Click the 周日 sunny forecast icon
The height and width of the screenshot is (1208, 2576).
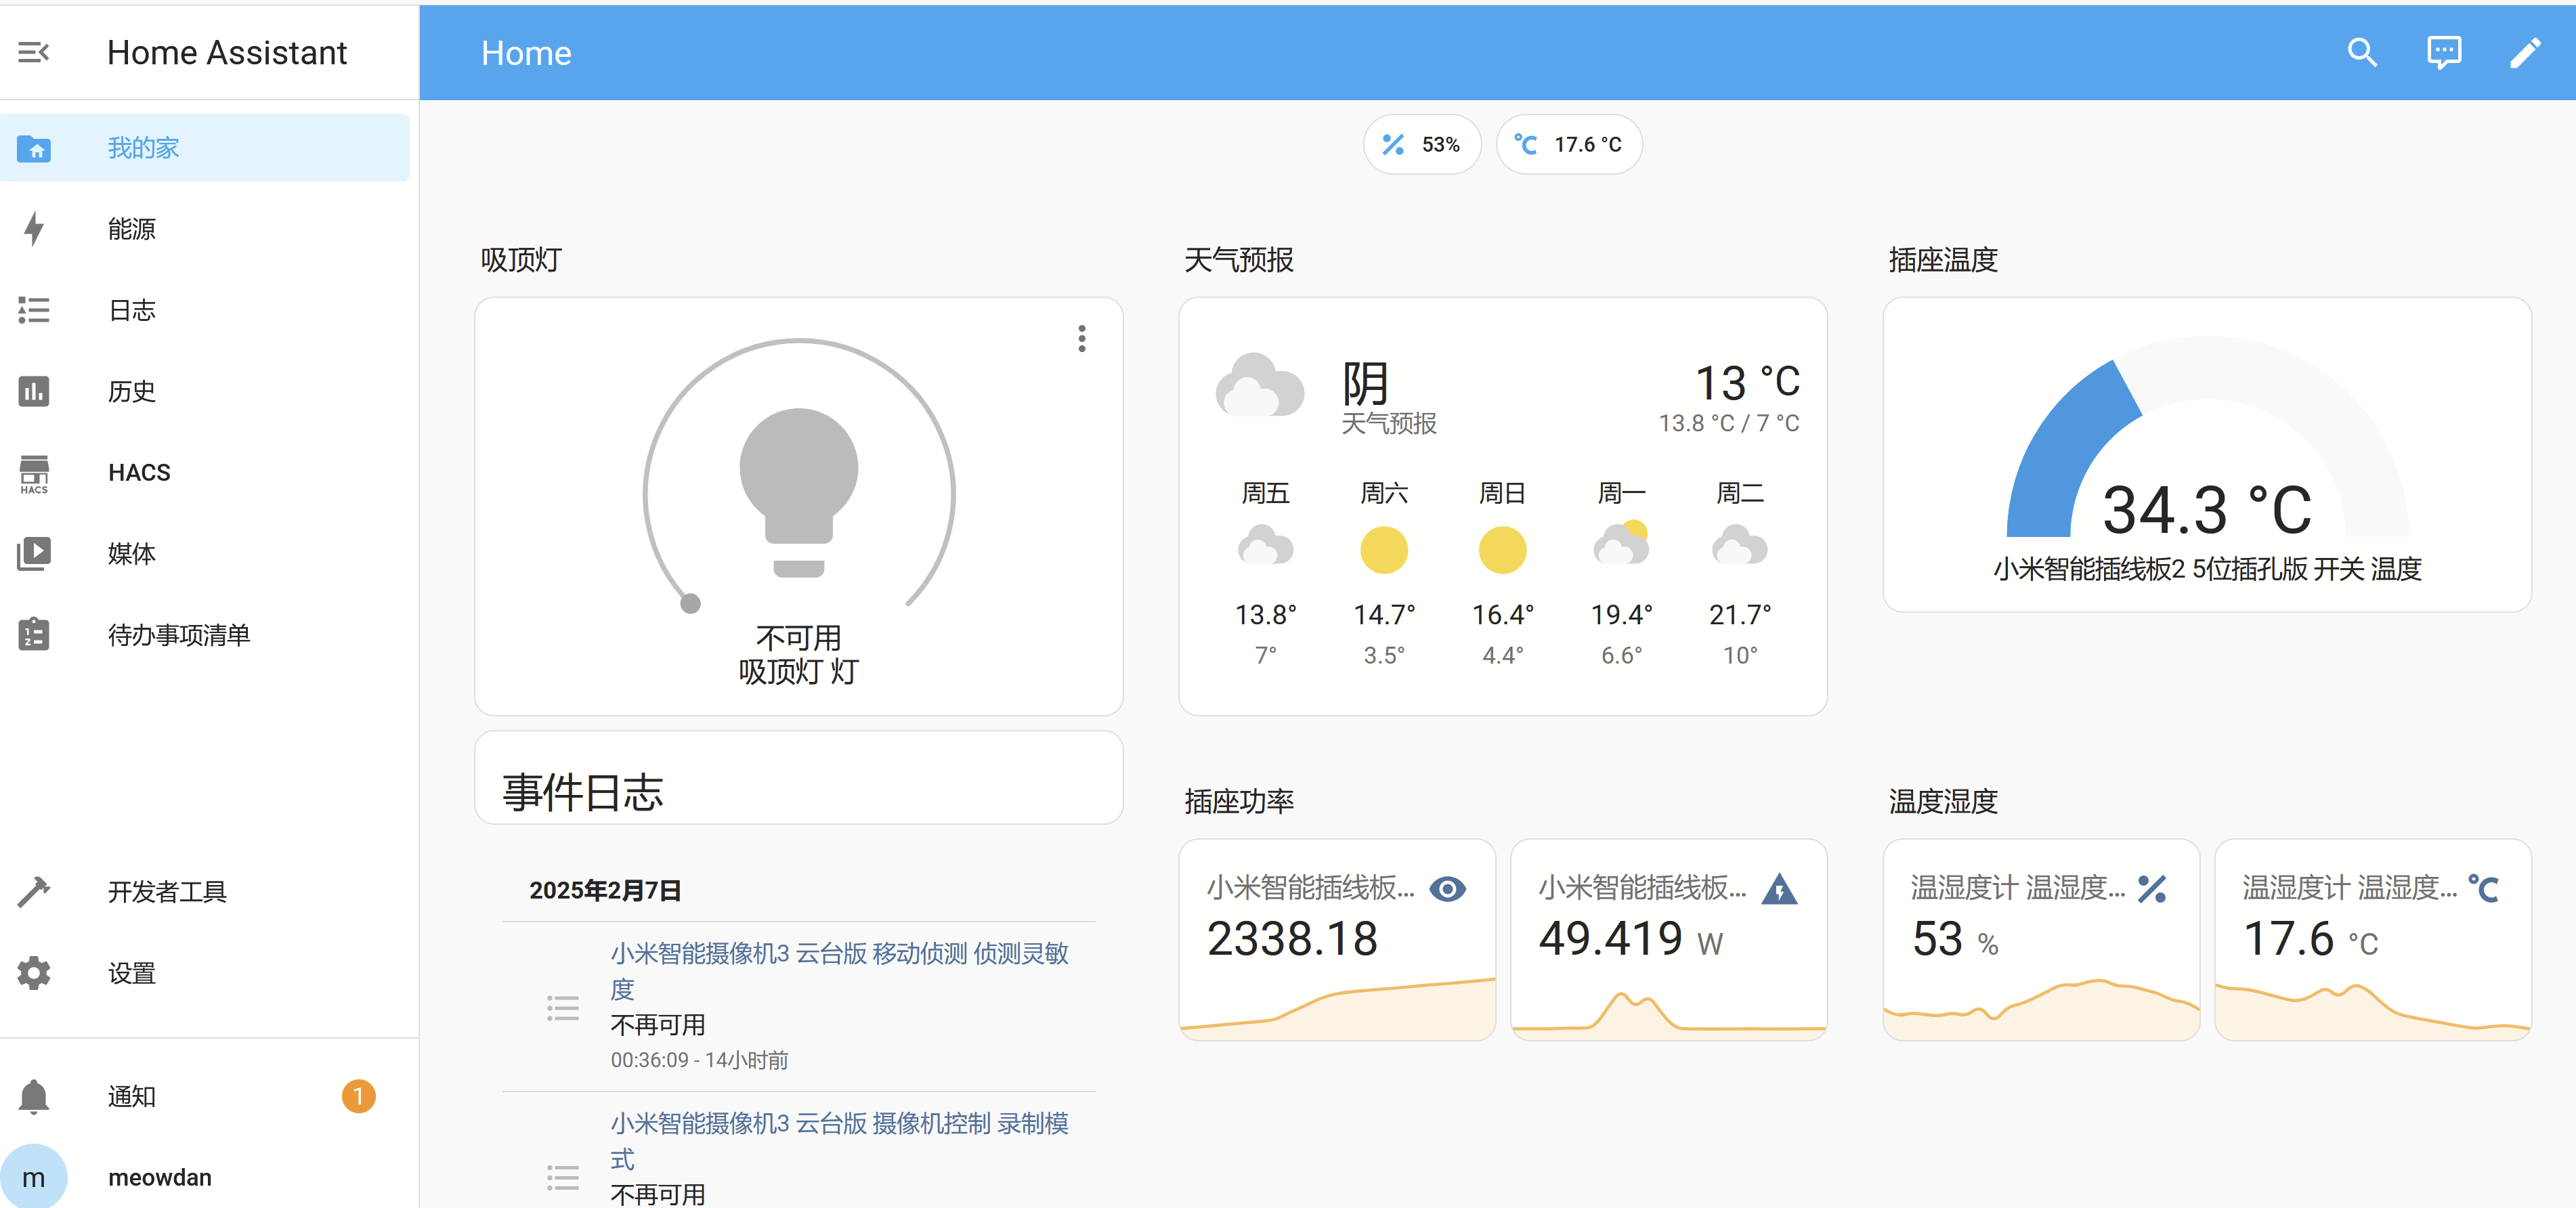click(1502, 550)
